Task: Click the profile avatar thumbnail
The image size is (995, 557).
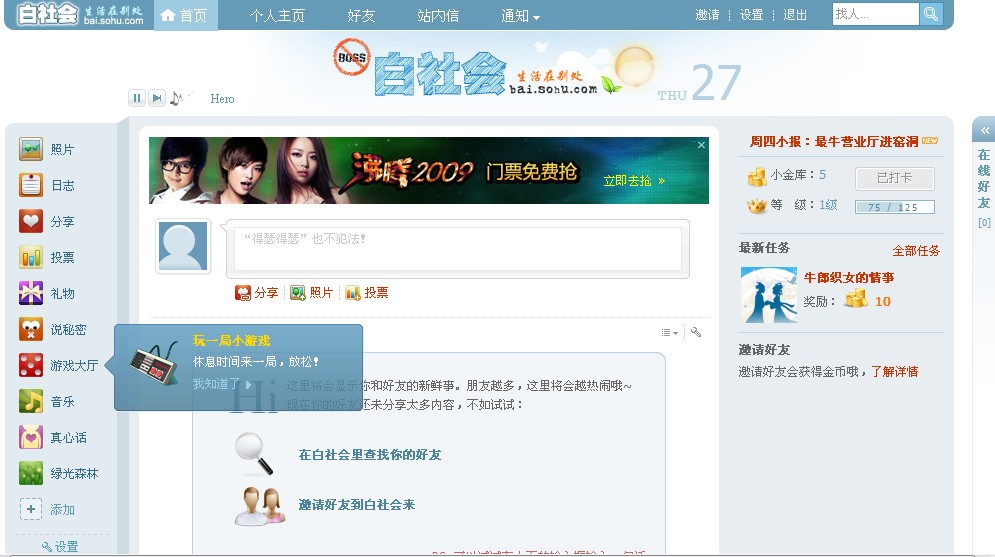Action: [x=183, y=246]
